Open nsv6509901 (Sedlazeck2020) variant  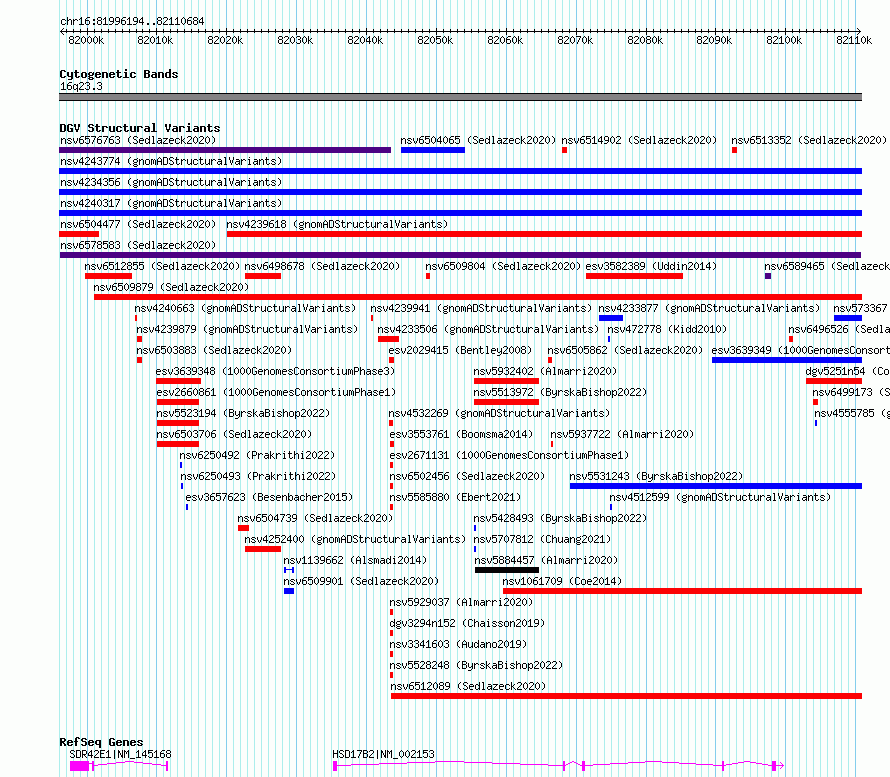[361, 581]
